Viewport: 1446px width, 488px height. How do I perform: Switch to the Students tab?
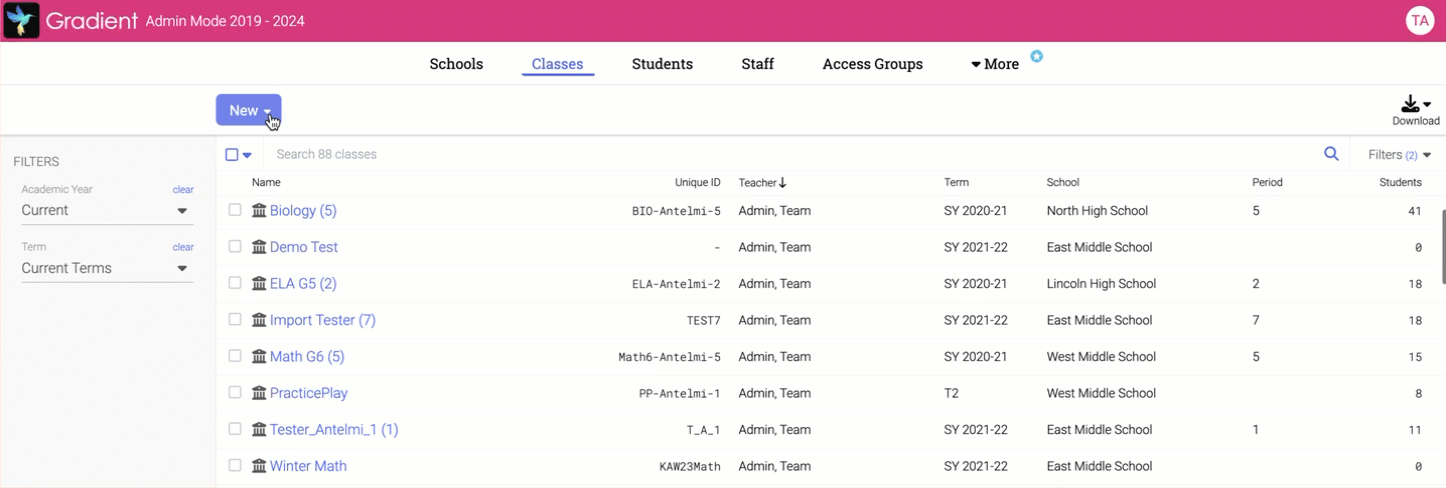tap(662, 64)
